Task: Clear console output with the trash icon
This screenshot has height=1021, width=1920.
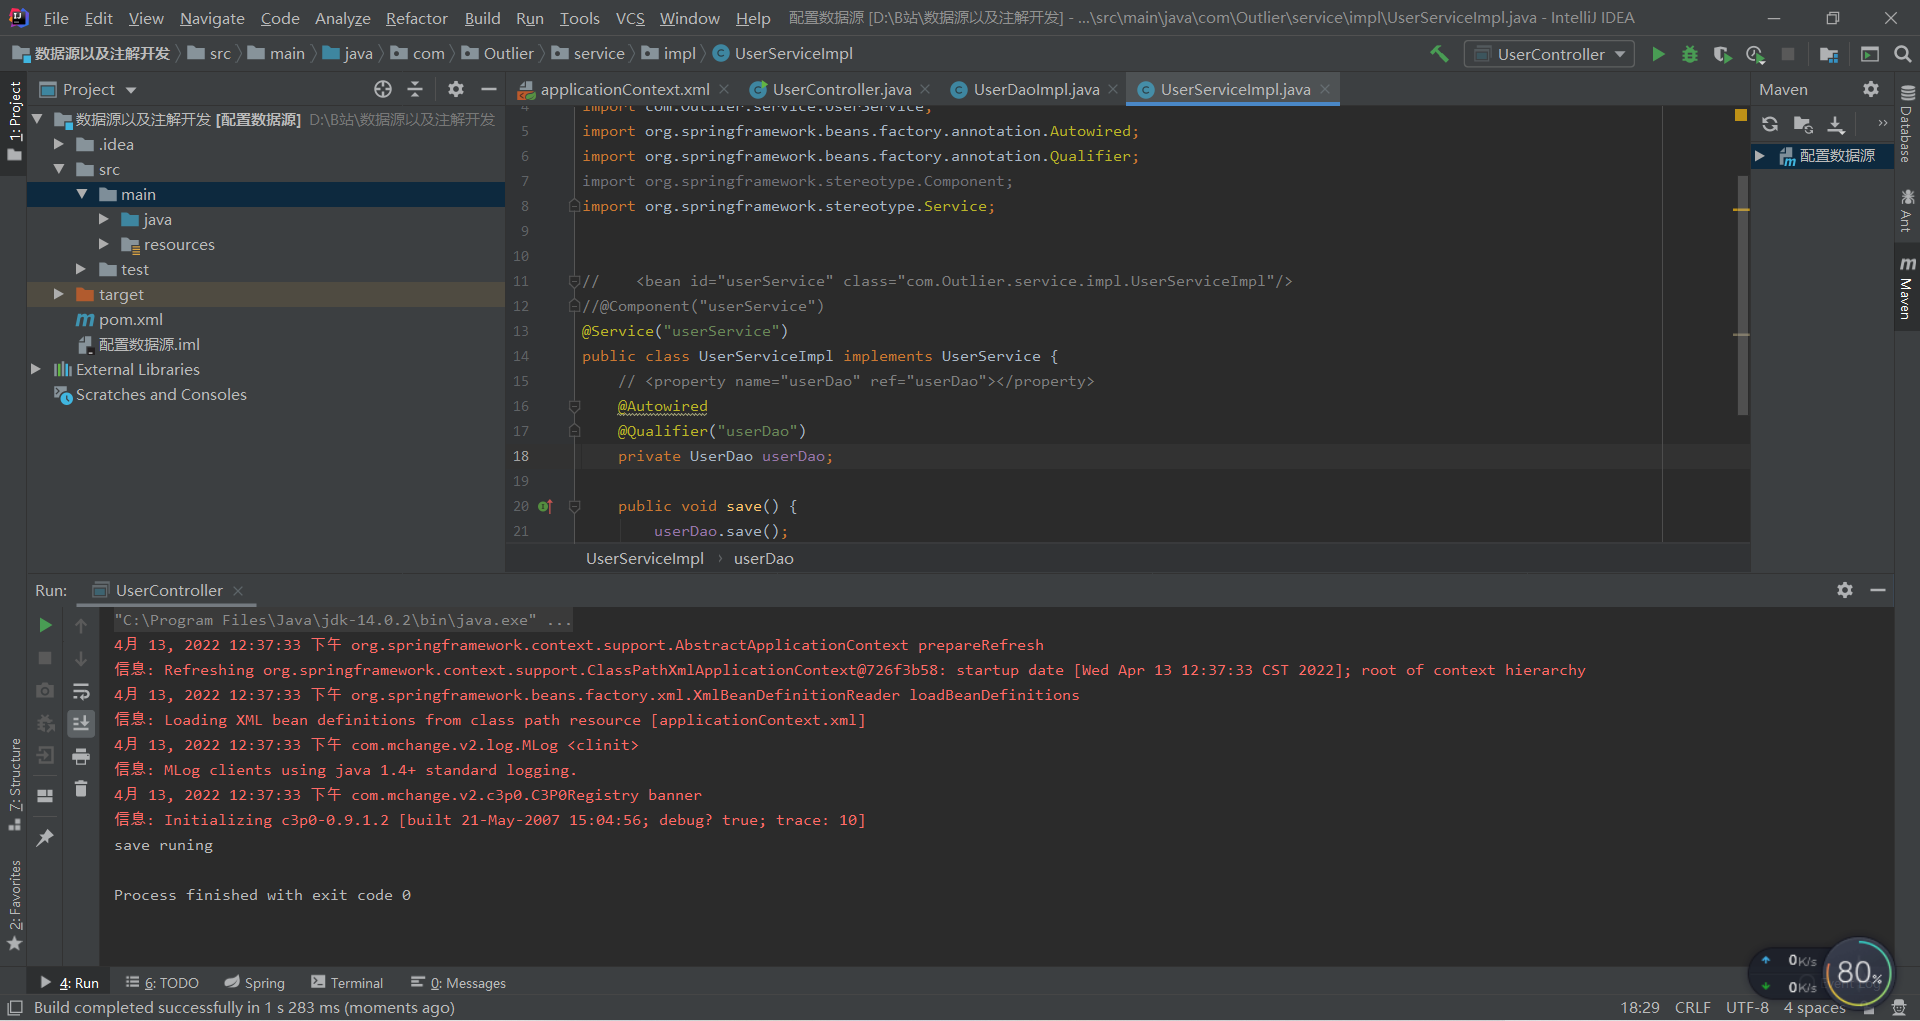Action: click(x=81, y=789)
